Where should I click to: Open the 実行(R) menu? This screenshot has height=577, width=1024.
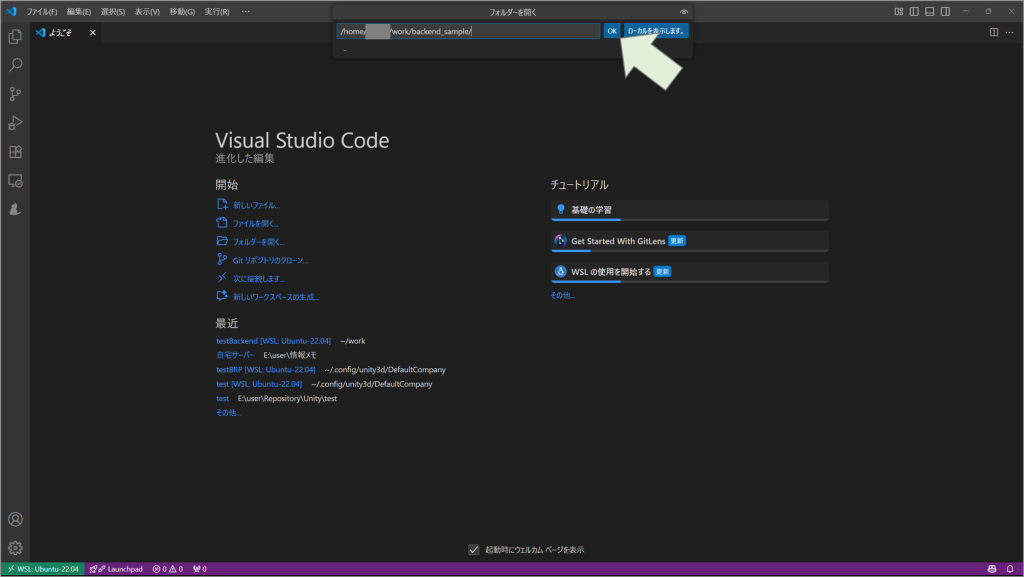217,12
